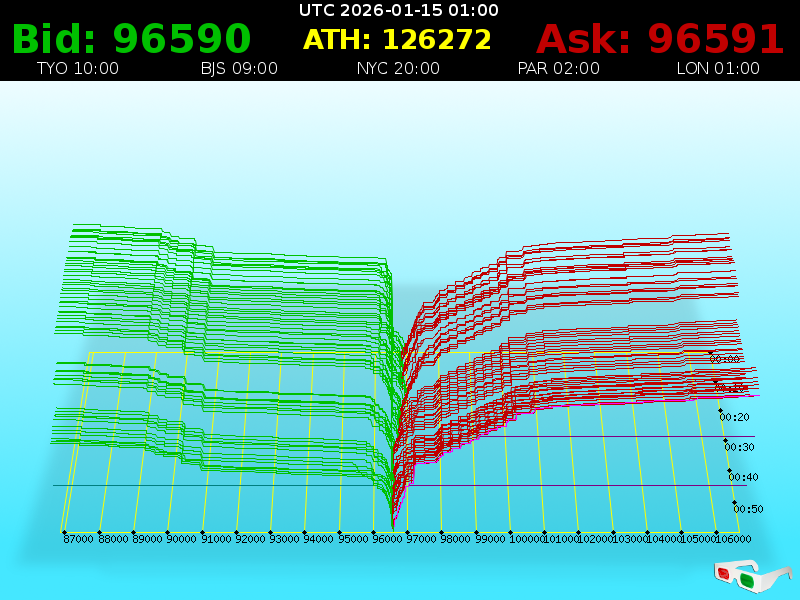Click the 00:20 time axis marker
The width and height of the screenshot is (800, 600).
[x=734, y=417]
